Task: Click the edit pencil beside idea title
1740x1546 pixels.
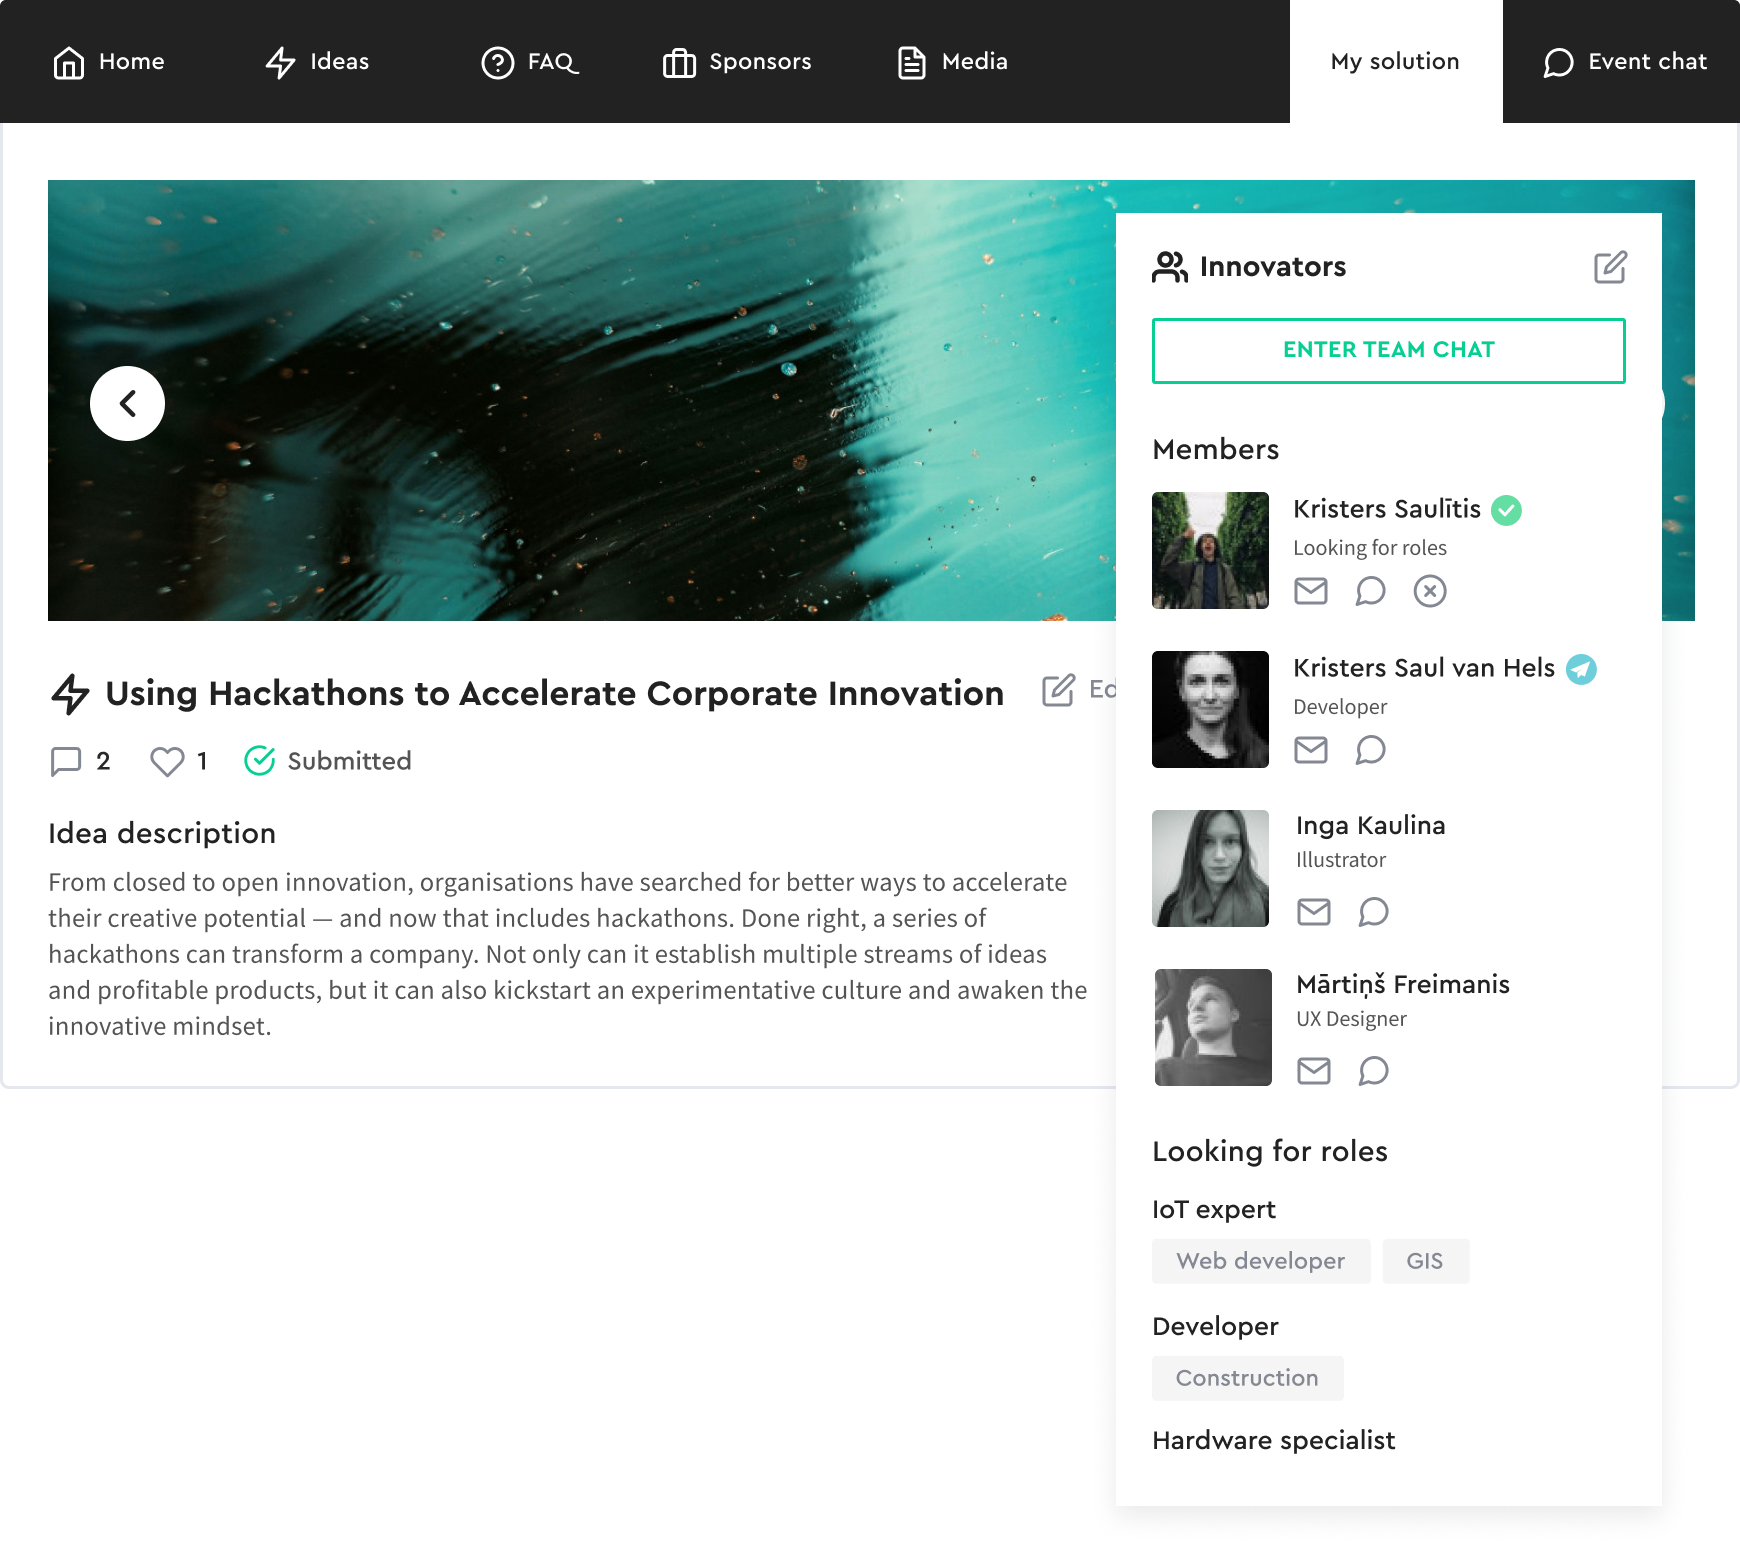Action: click(1059, 690)
